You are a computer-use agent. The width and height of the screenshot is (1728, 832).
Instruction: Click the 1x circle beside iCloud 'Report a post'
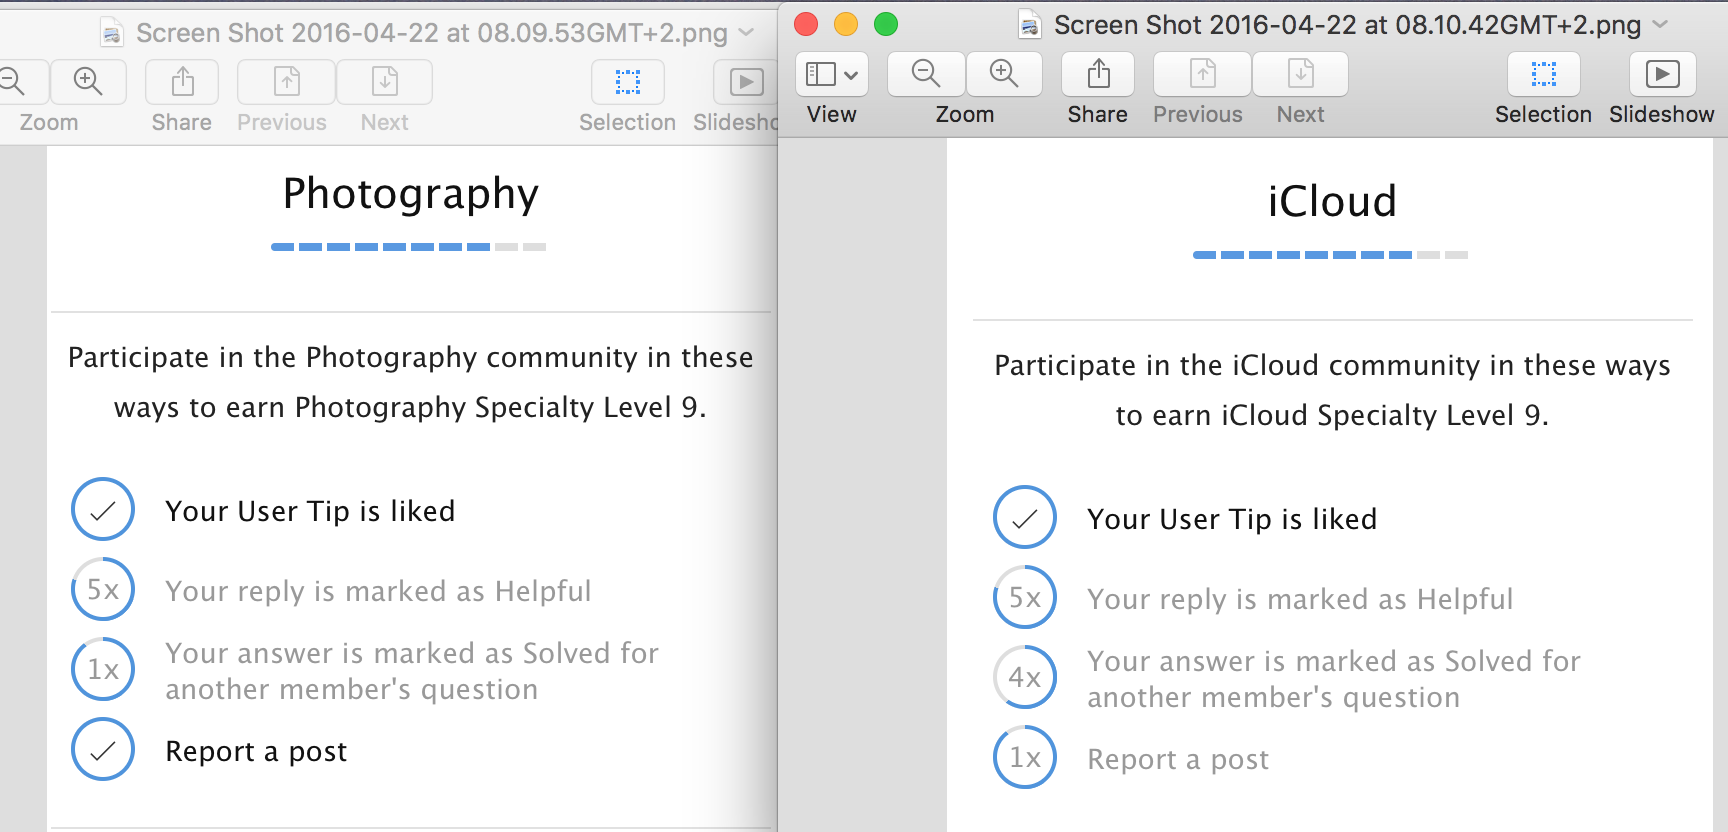tap(1025, 757)
